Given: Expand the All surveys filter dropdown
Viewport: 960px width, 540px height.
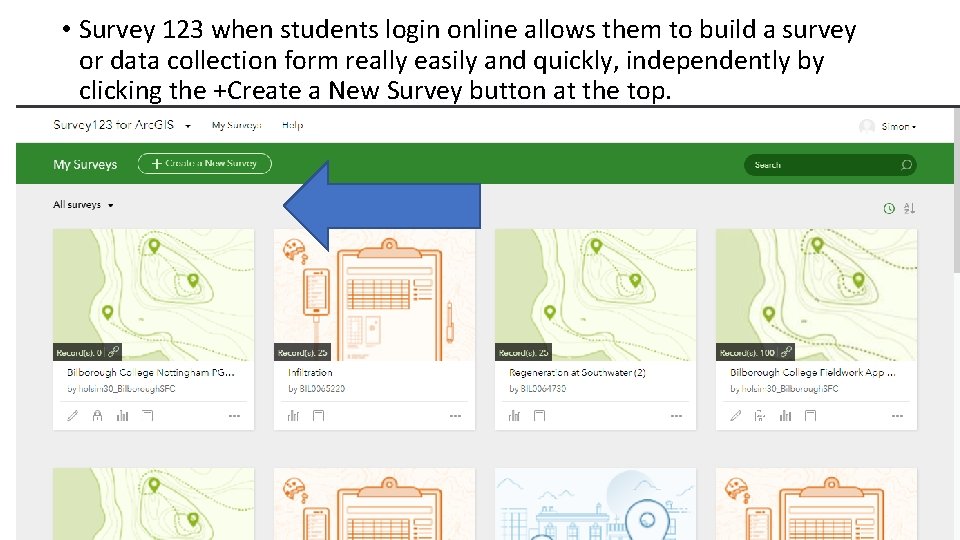Looking at the screenshot, I should pyautogui.click(x=83, y=204).
